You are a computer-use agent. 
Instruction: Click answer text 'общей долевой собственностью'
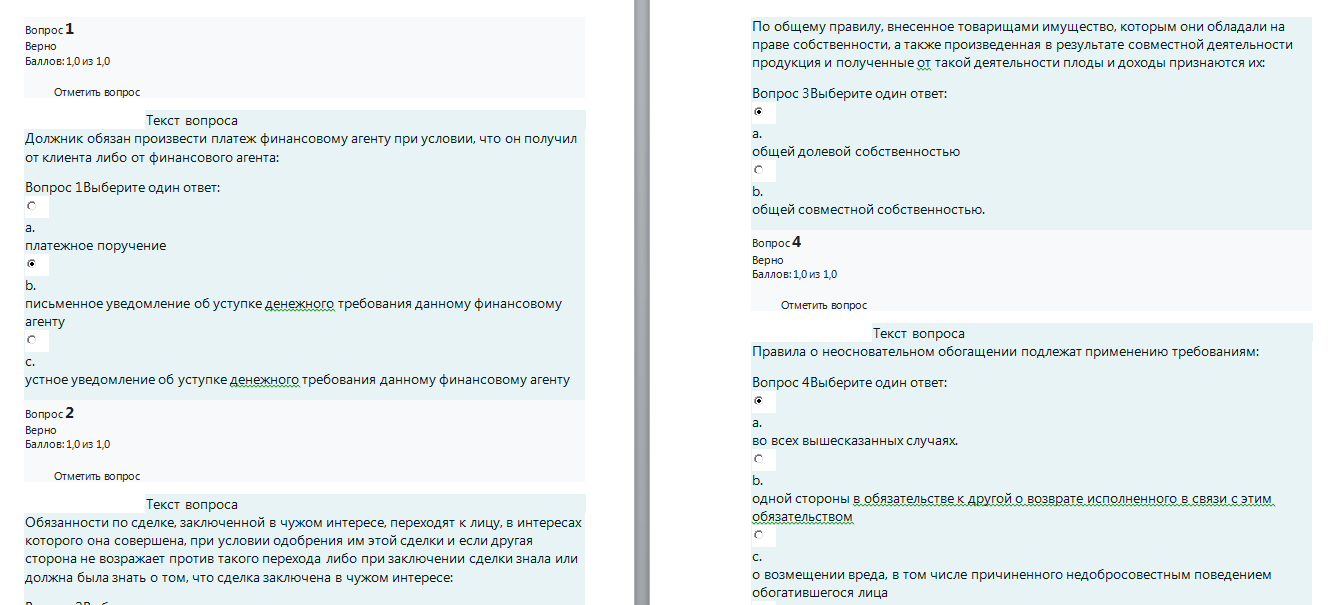click(x=856, y=152)
